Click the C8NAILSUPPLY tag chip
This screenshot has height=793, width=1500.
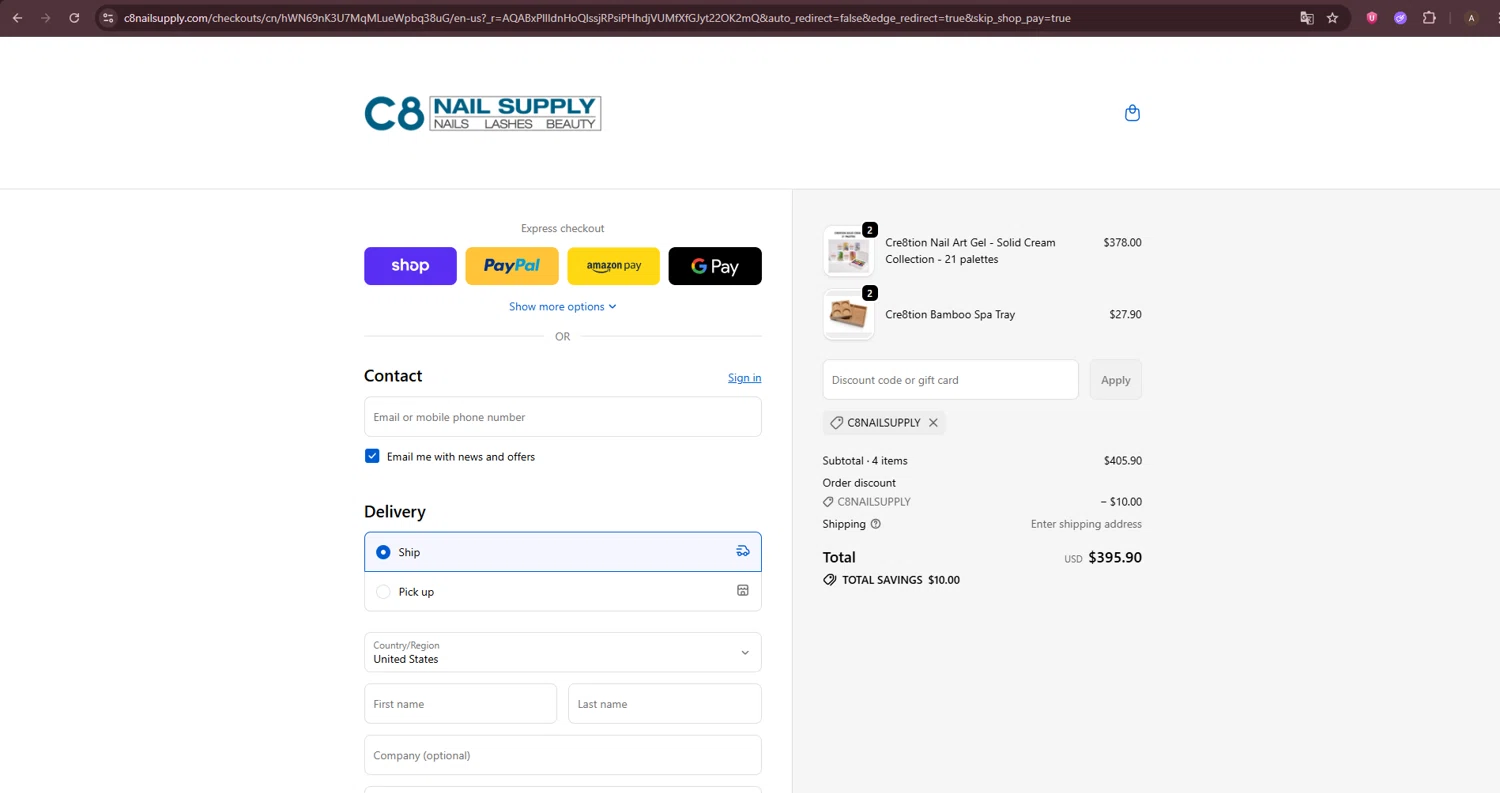coord(884,423)
